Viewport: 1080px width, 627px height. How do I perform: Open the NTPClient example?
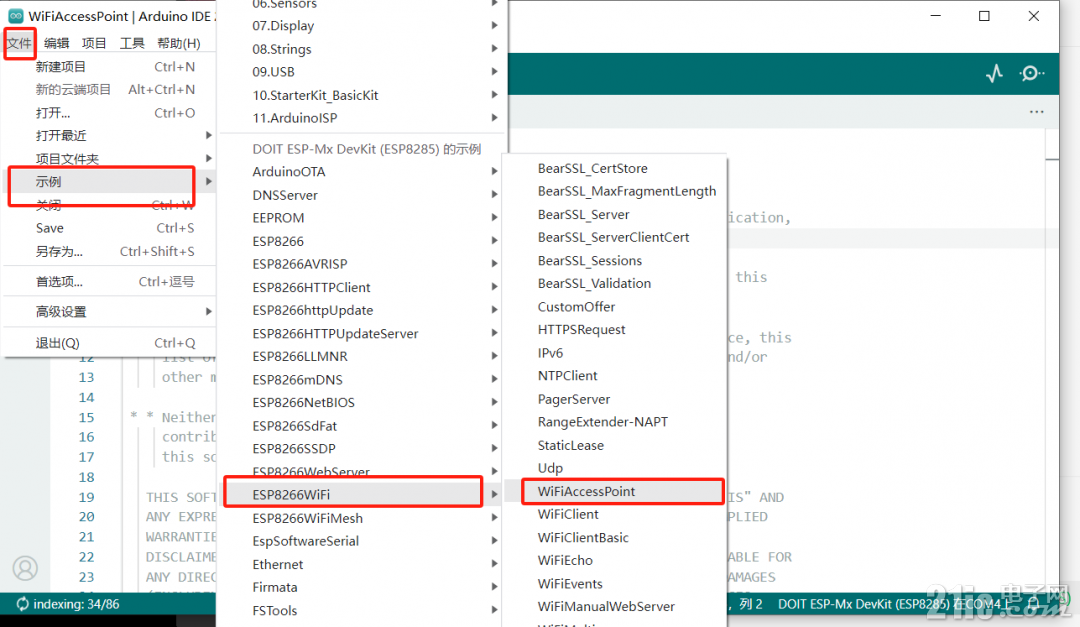[614, 376]
